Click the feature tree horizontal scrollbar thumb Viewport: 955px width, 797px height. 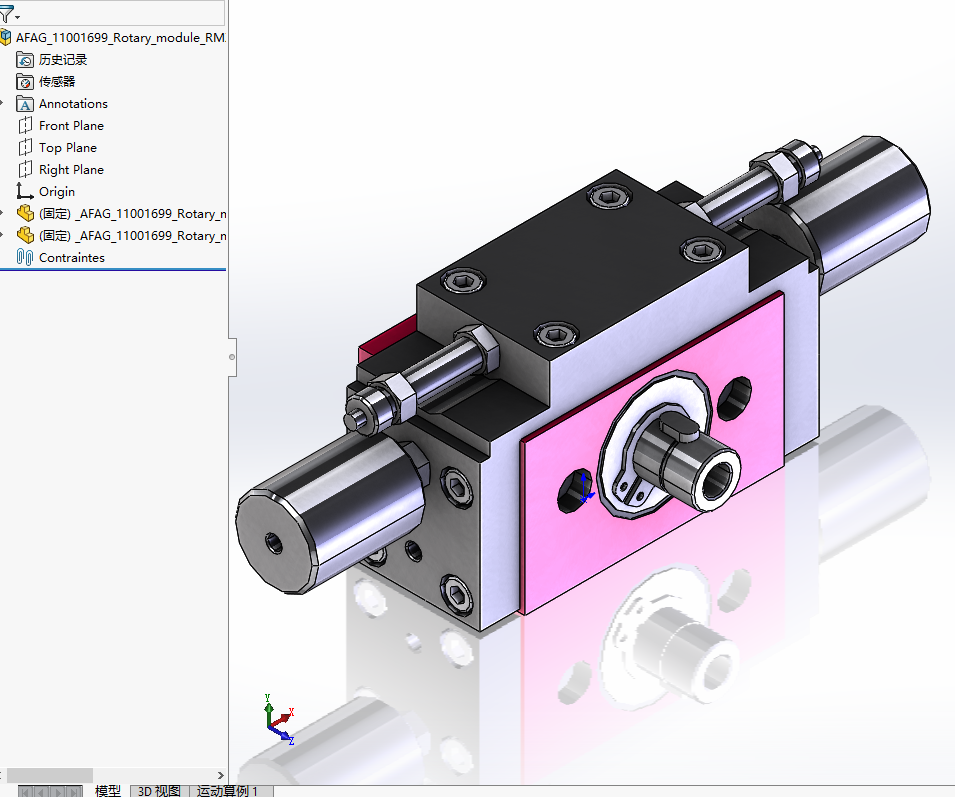point(49,775)
